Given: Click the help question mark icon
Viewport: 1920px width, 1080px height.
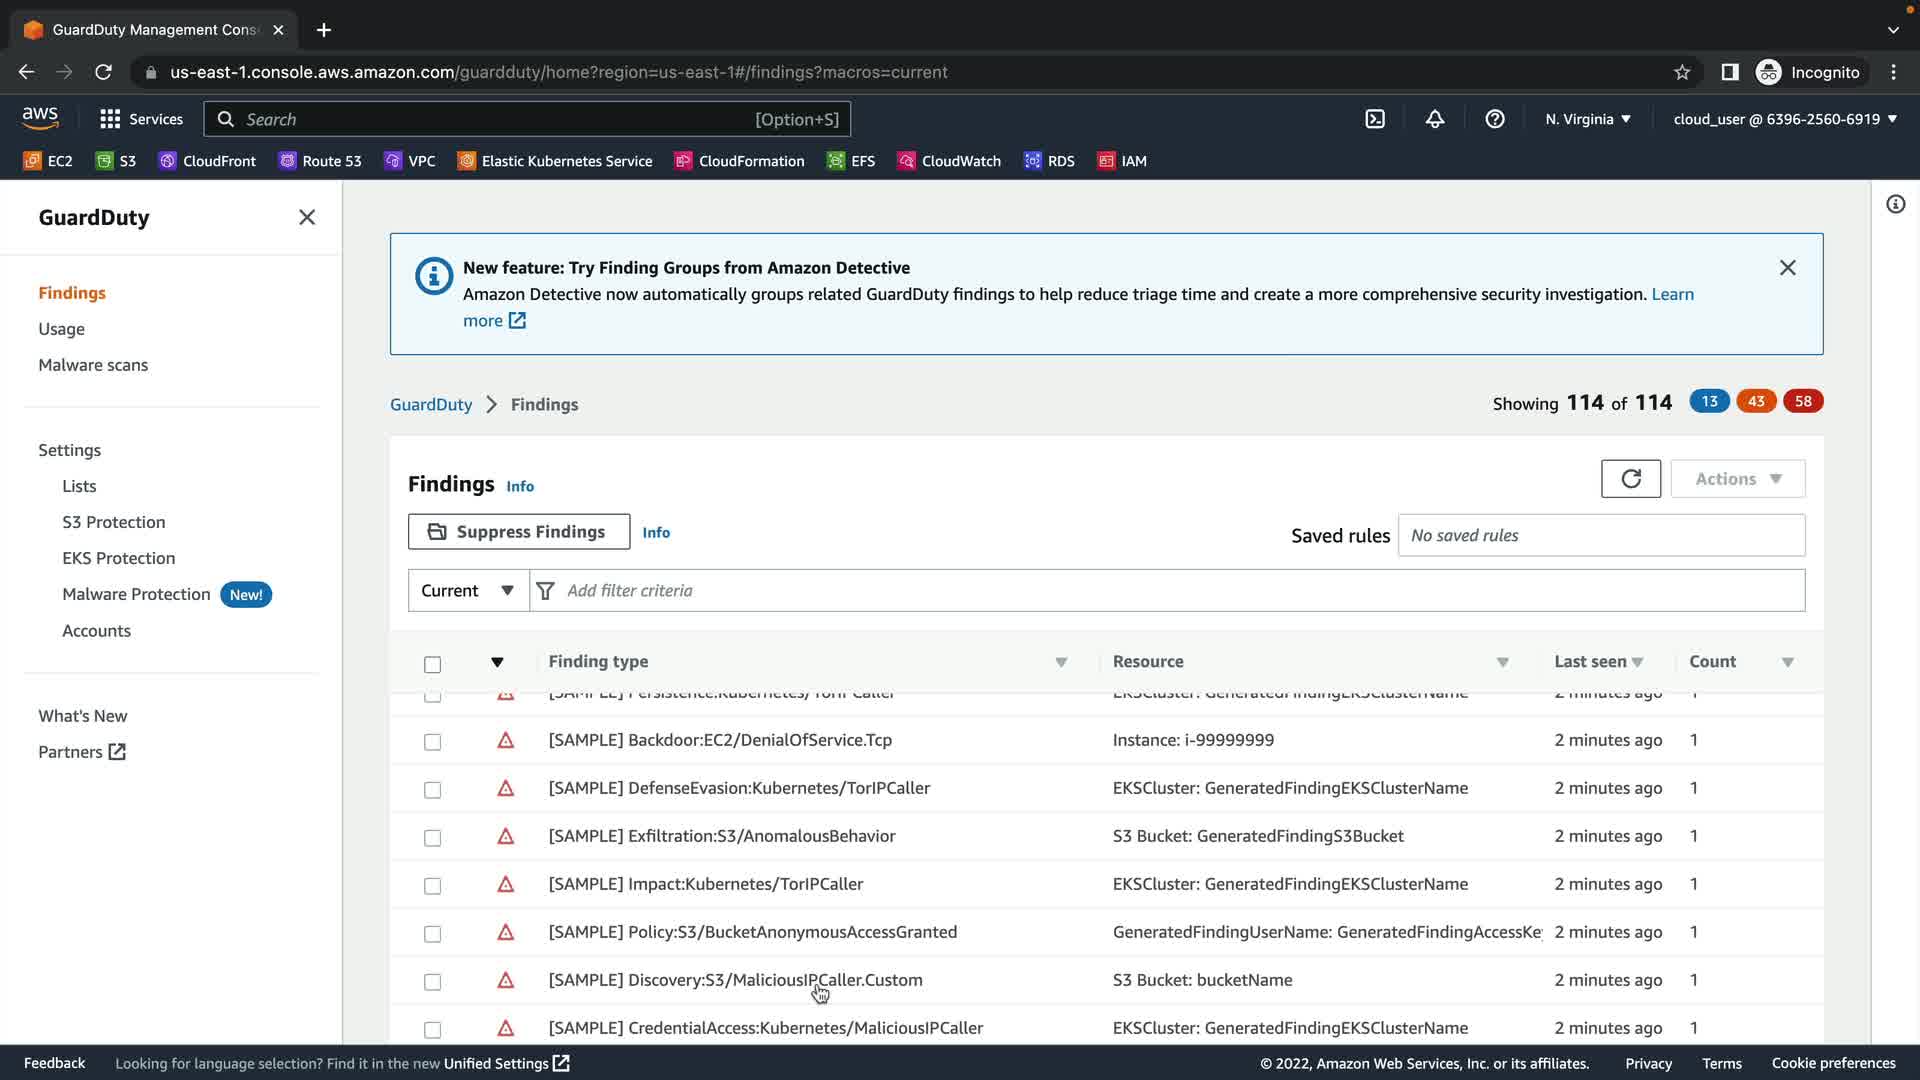Looking at the screenshot, I should 1494,119.
